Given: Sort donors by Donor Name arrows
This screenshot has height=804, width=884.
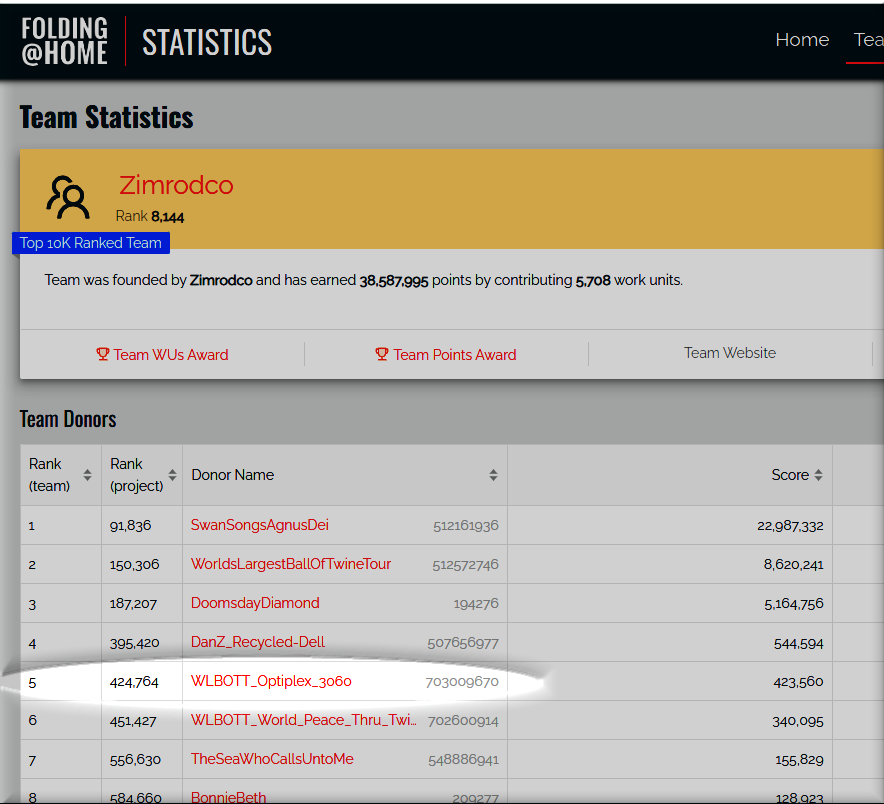Looking at the screenshot, I should [x=493, y=475].
